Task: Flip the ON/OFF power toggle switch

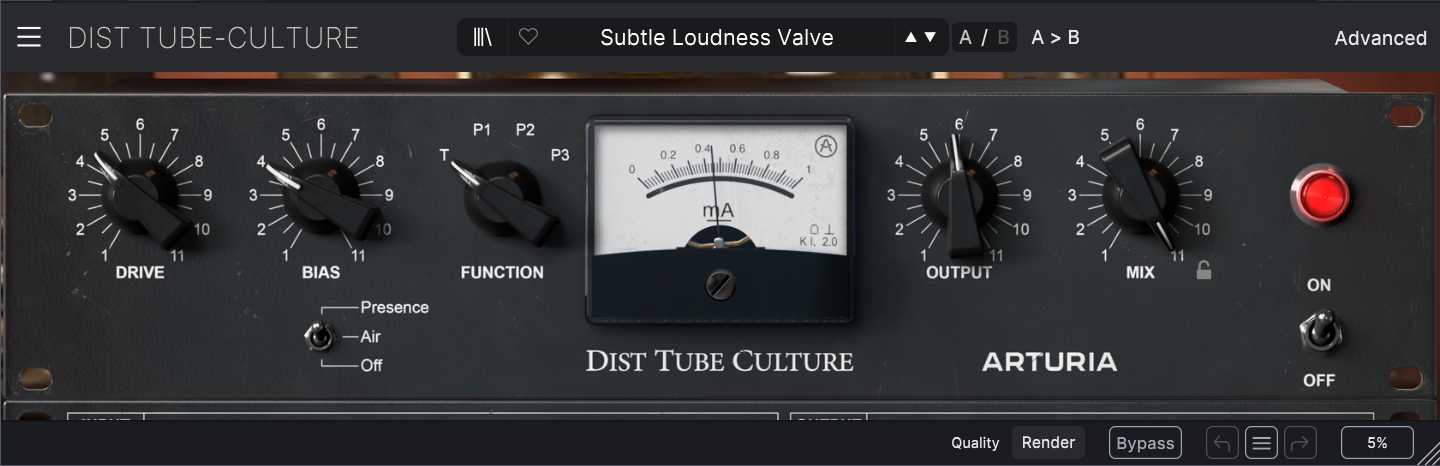Action: (1320, 331)
